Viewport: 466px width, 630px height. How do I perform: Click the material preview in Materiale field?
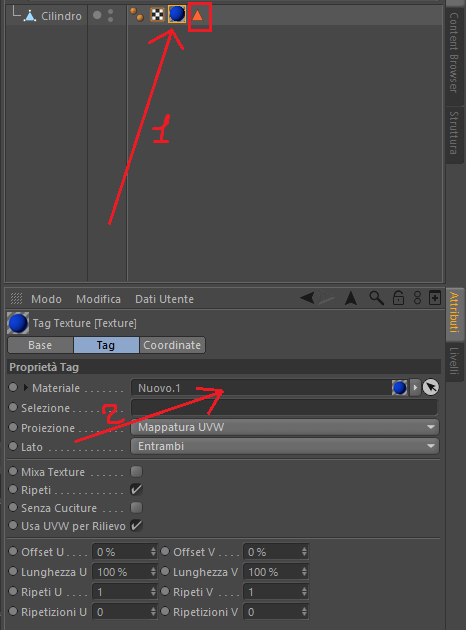[x=399, y=388]
